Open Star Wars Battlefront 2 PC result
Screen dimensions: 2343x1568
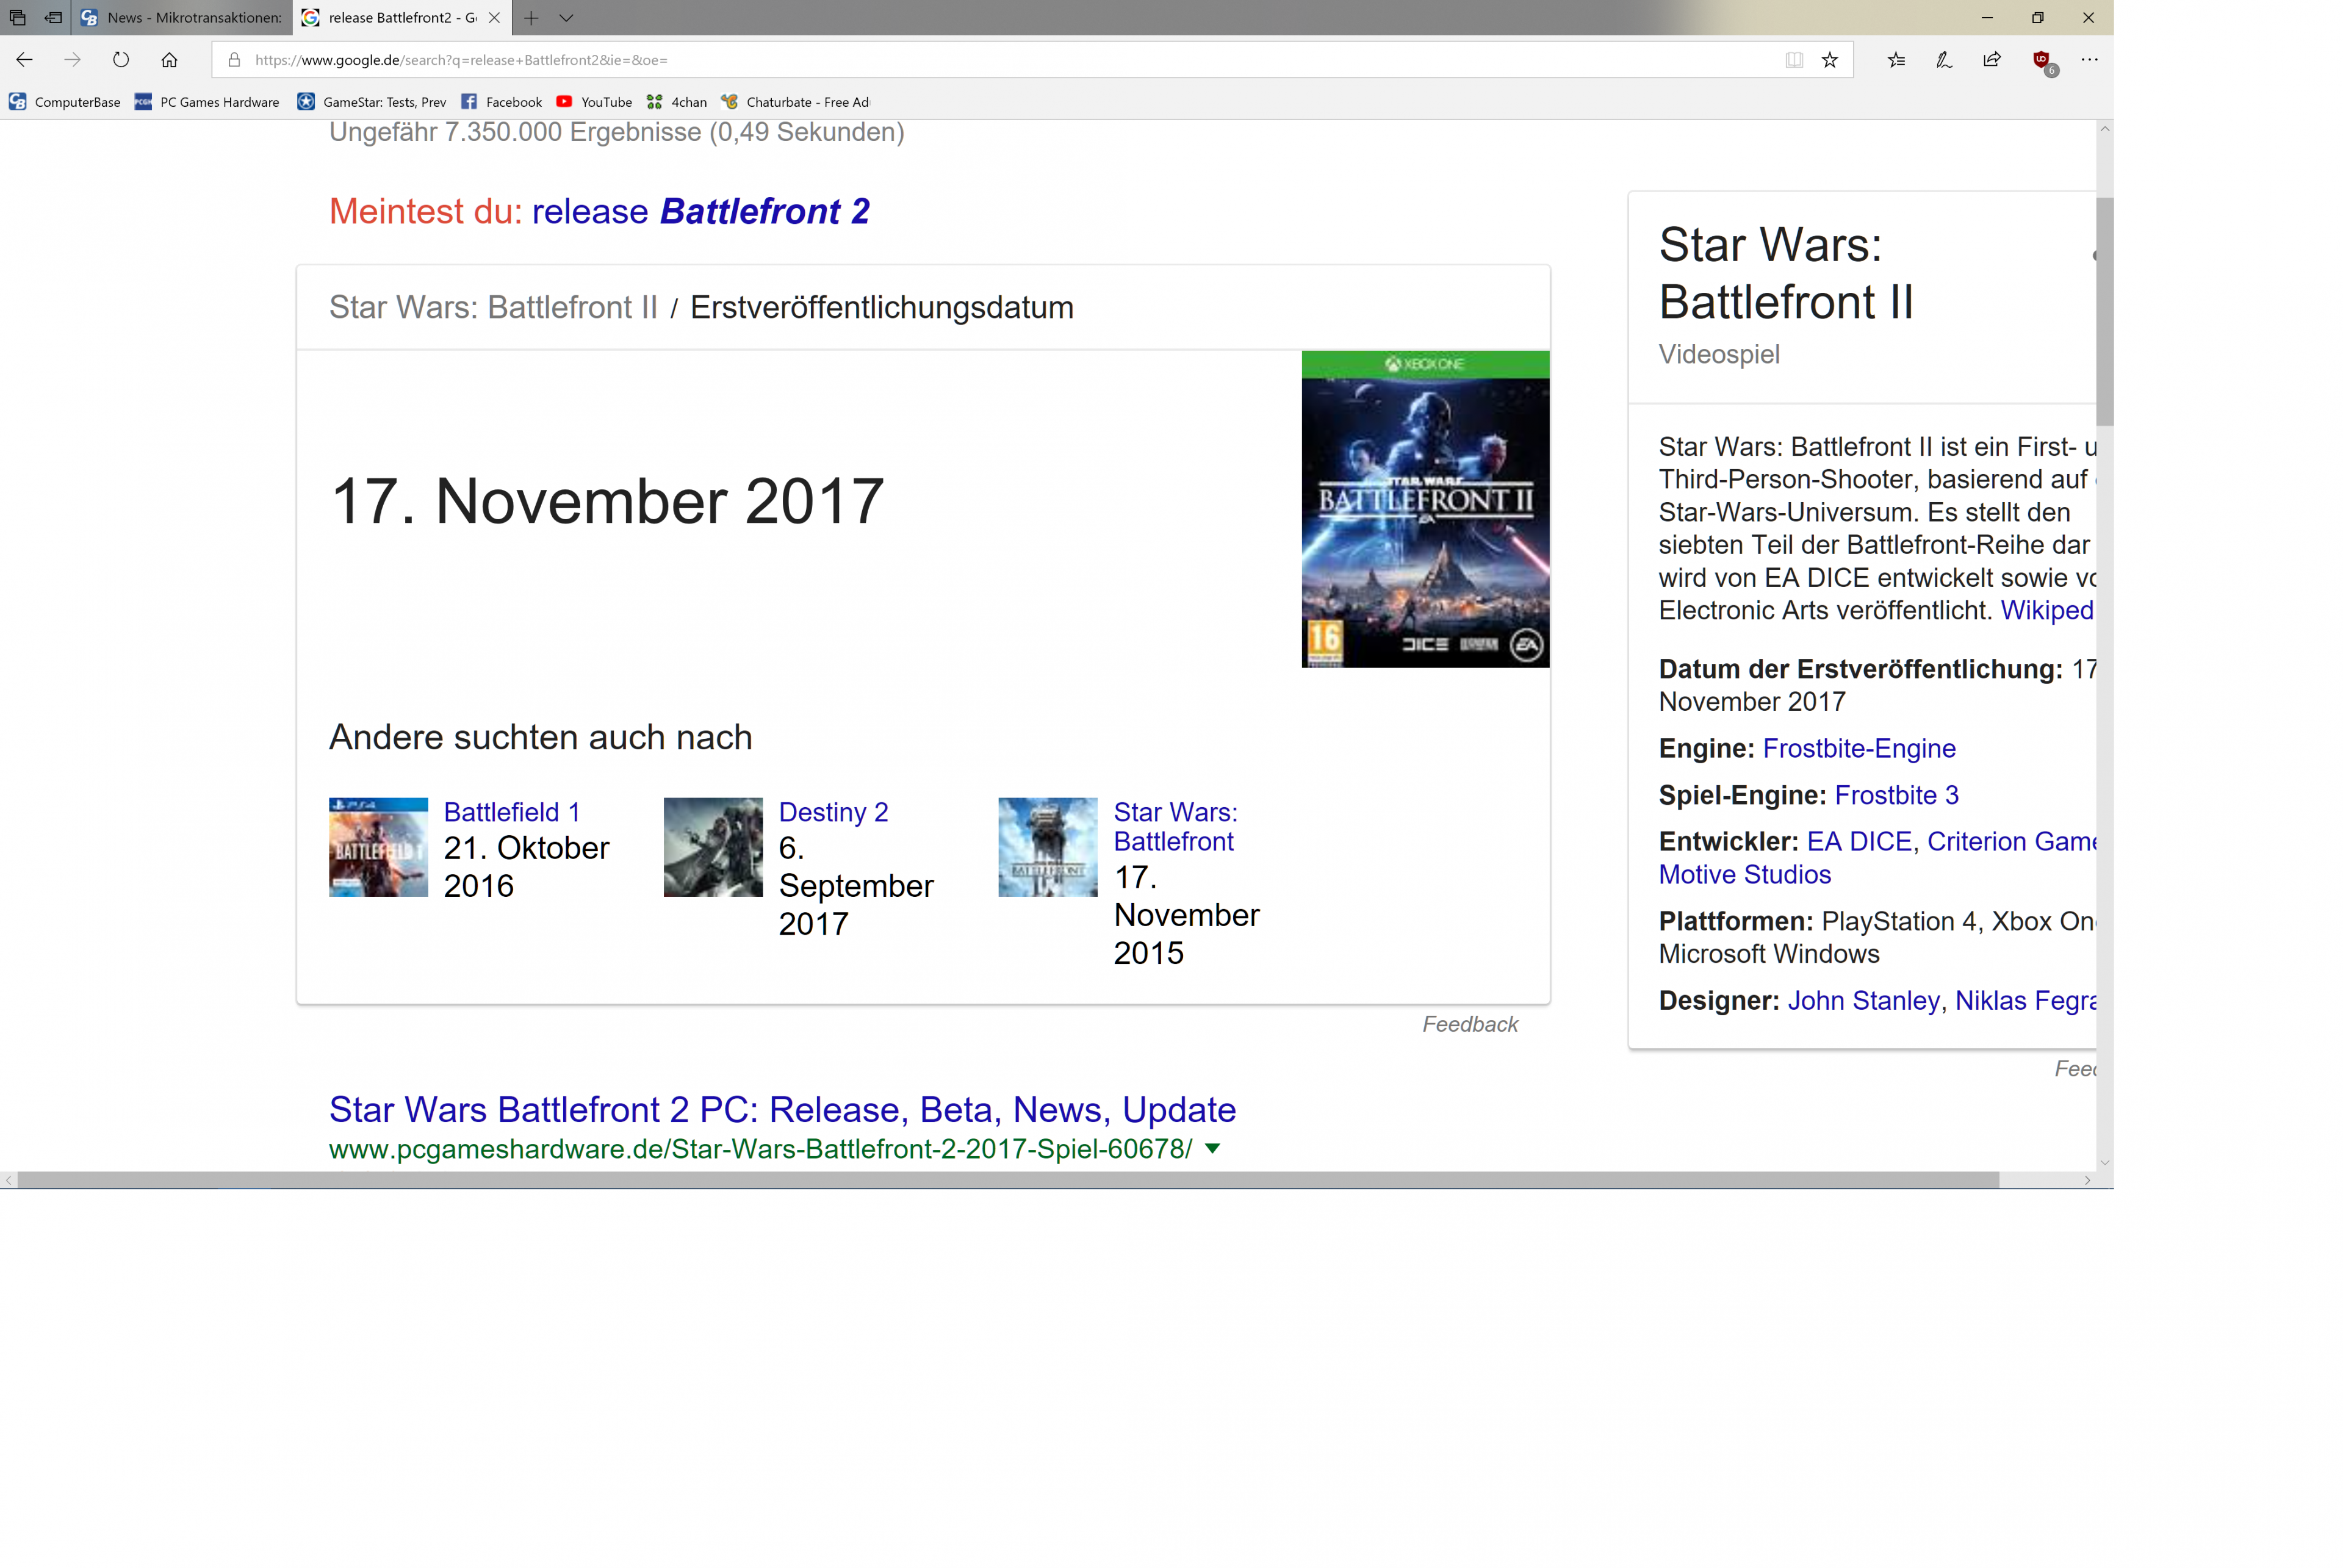(x=782, y=1110)
